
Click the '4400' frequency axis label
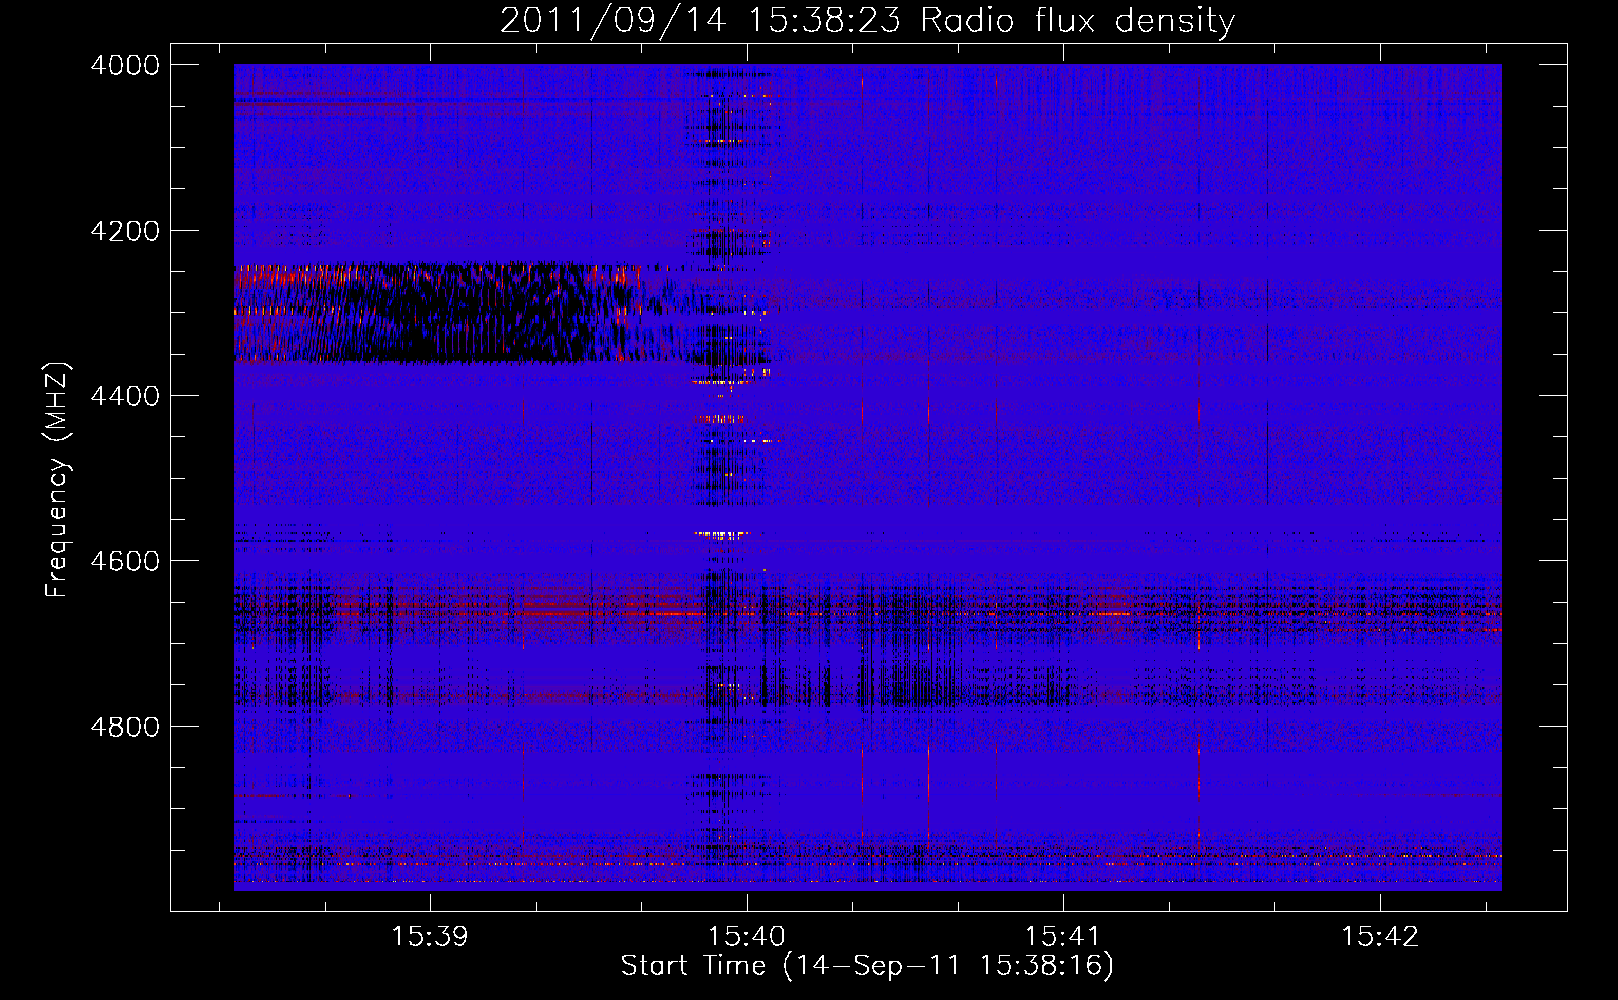125,396
